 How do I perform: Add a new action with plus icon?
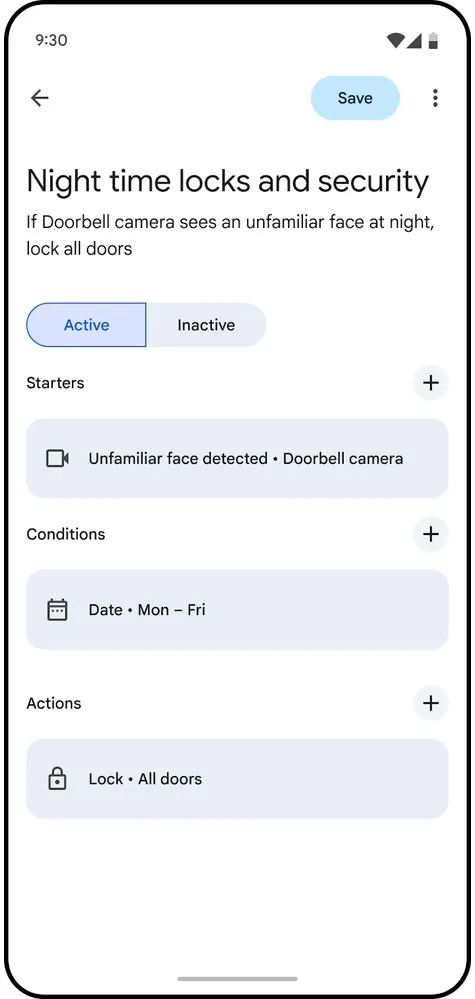click(431, 703)
